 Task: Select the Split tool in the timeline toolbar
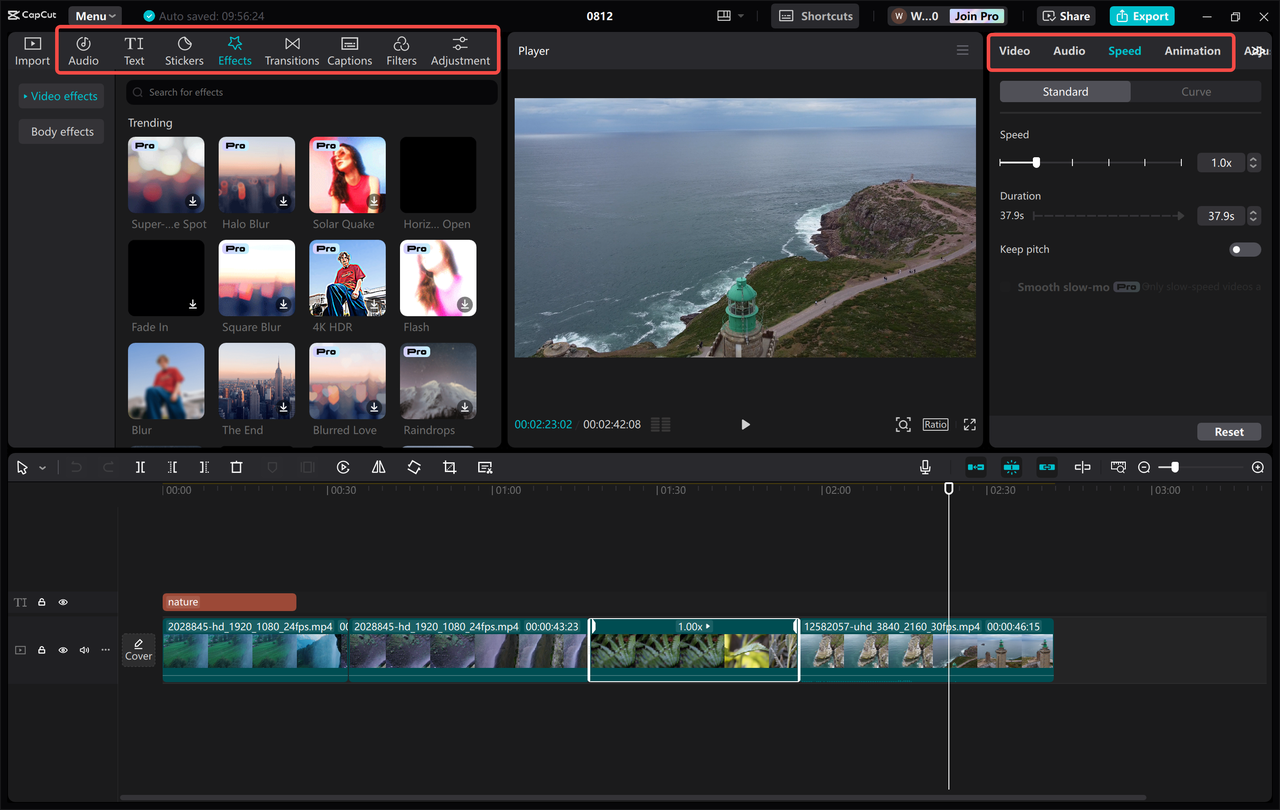tap(140, 467)
